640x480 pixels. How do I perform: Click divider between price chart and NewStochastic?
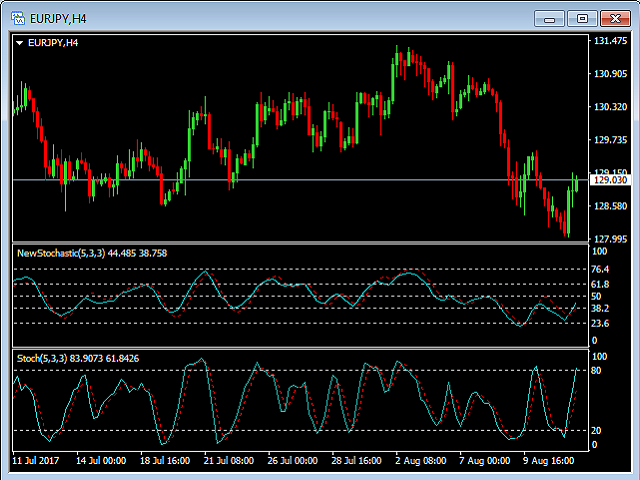pyautogui.click(x=300, y=243)
